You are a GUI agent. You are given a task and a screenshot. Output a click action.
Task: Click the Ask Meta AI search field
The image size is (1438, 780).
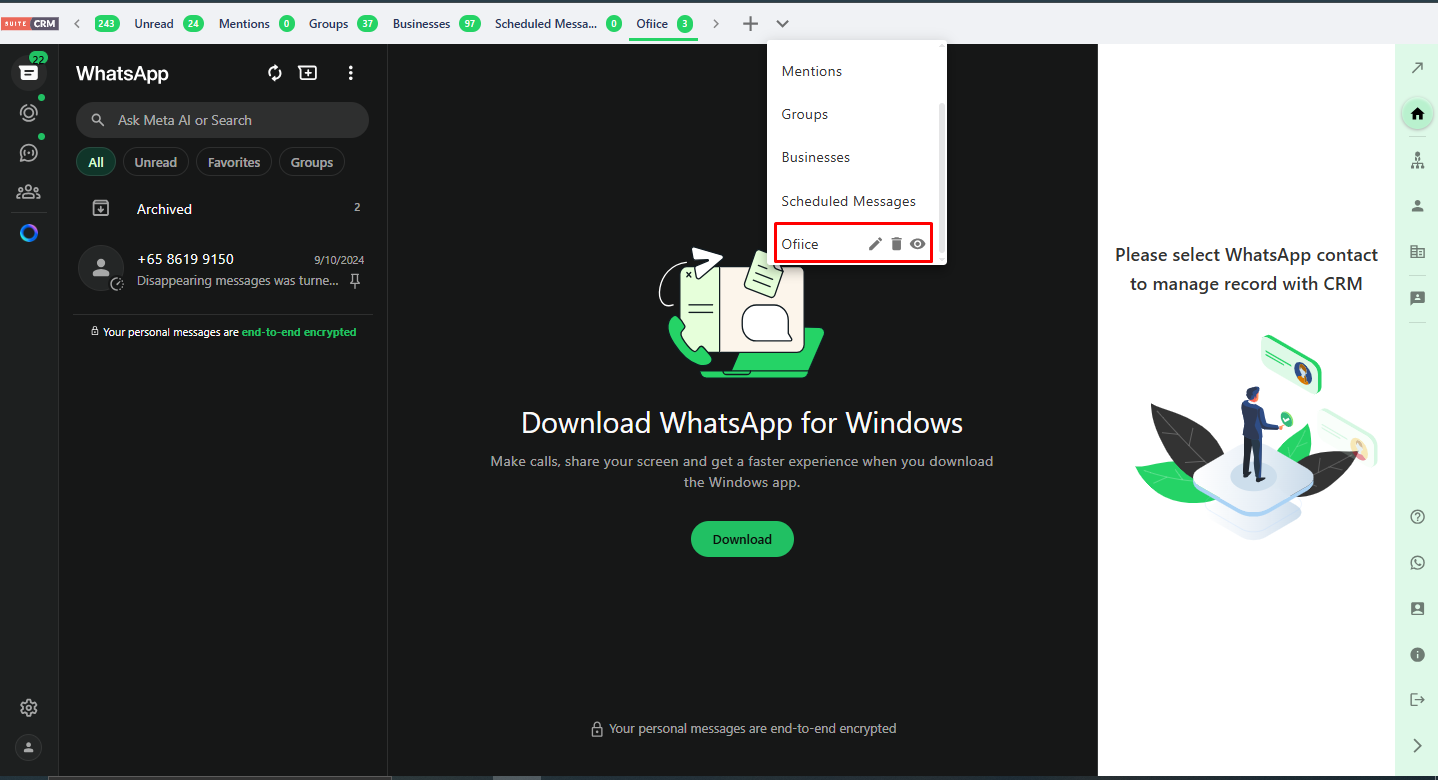coord(222,120)
